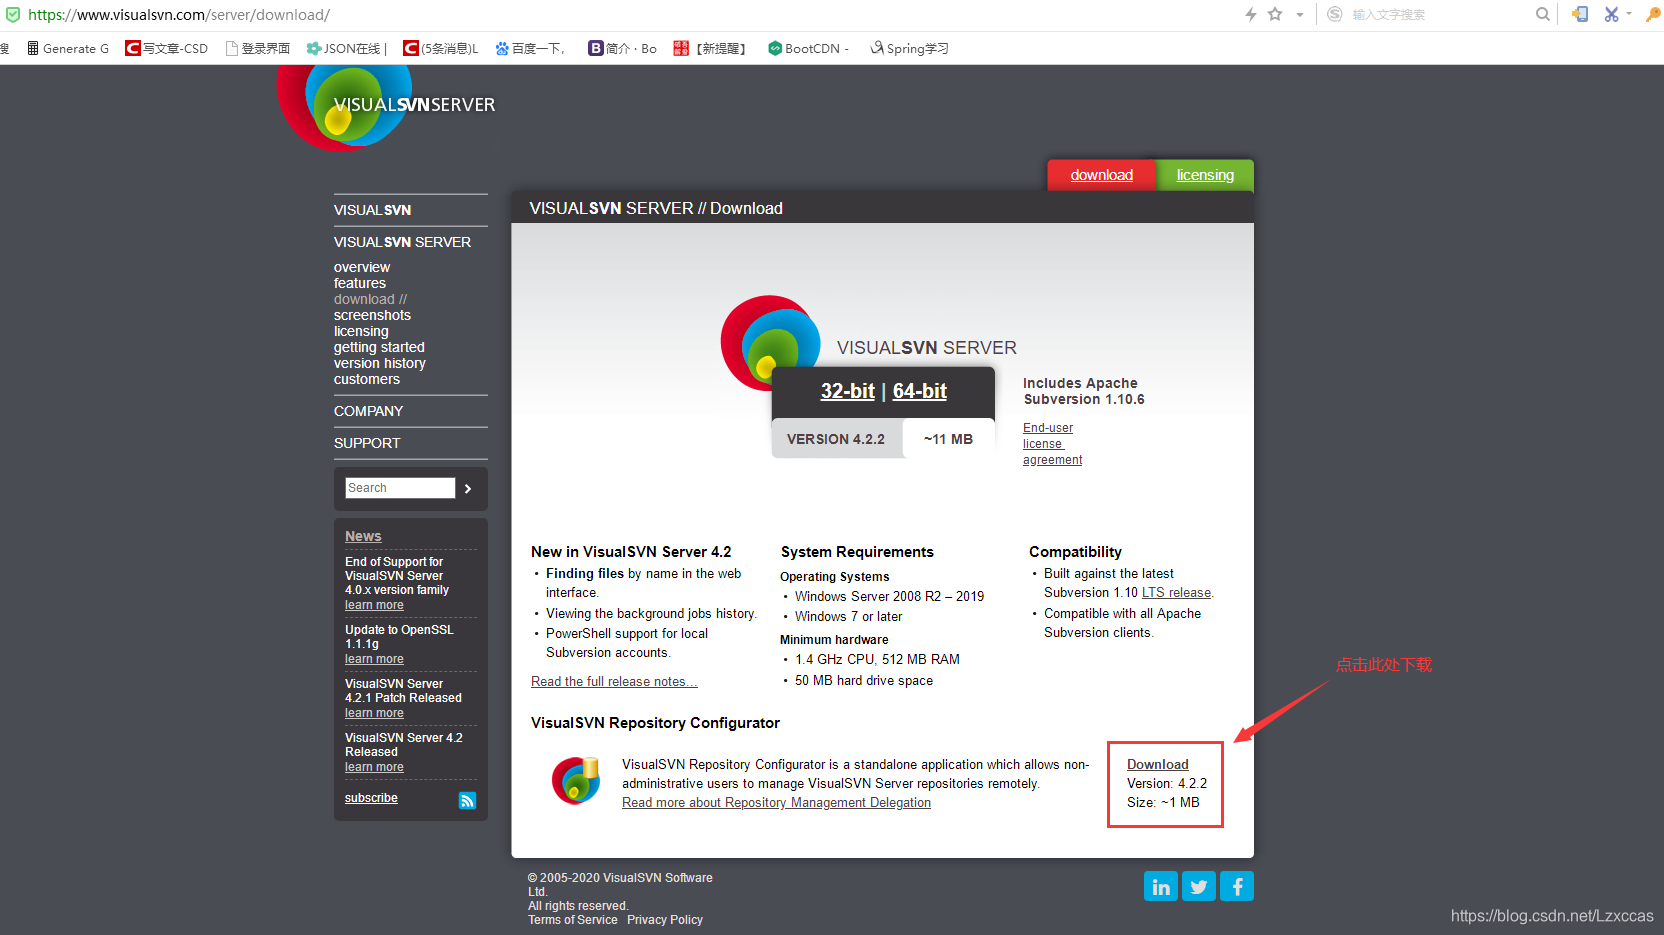
Task: Open Terms of Service in footer
Action: point(573,920)
